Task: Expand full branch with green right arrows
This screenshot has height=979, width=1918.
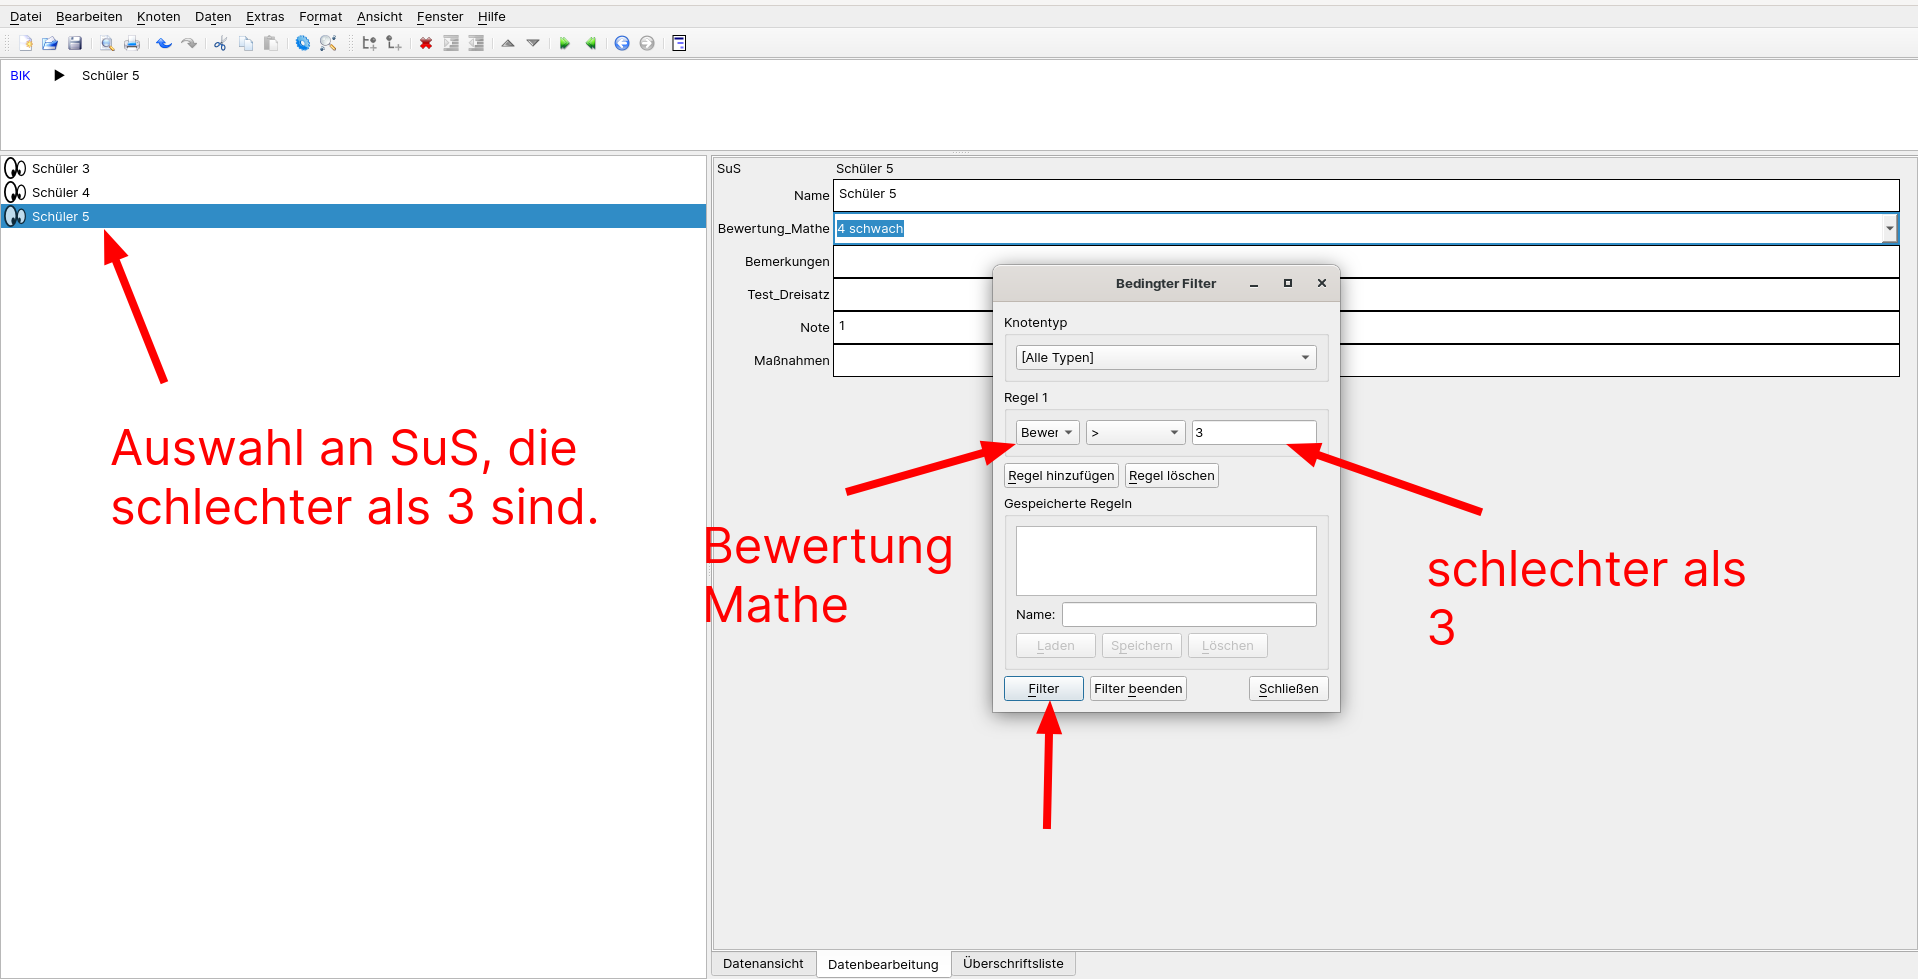Action: [x=565, y=43]
